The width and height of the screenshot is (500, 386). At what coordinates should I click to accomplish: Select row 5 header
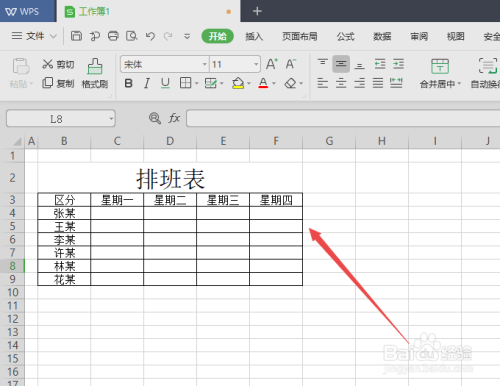click(x=12, y=226)
